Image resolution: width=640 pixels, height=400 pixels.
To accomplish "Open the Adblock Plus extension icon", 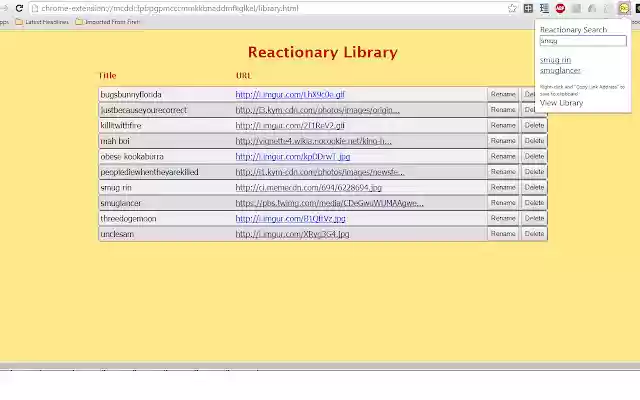I will click(560, 8).
